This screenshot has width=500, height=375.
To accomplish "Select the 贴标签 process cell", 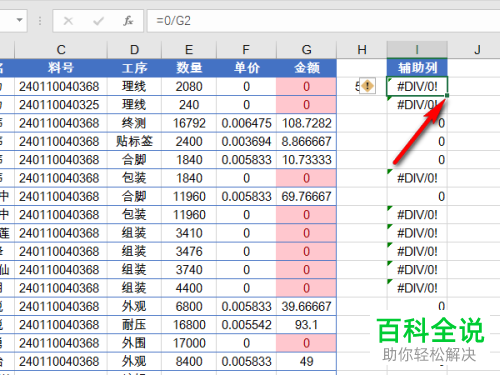I will tap(134, 141).
